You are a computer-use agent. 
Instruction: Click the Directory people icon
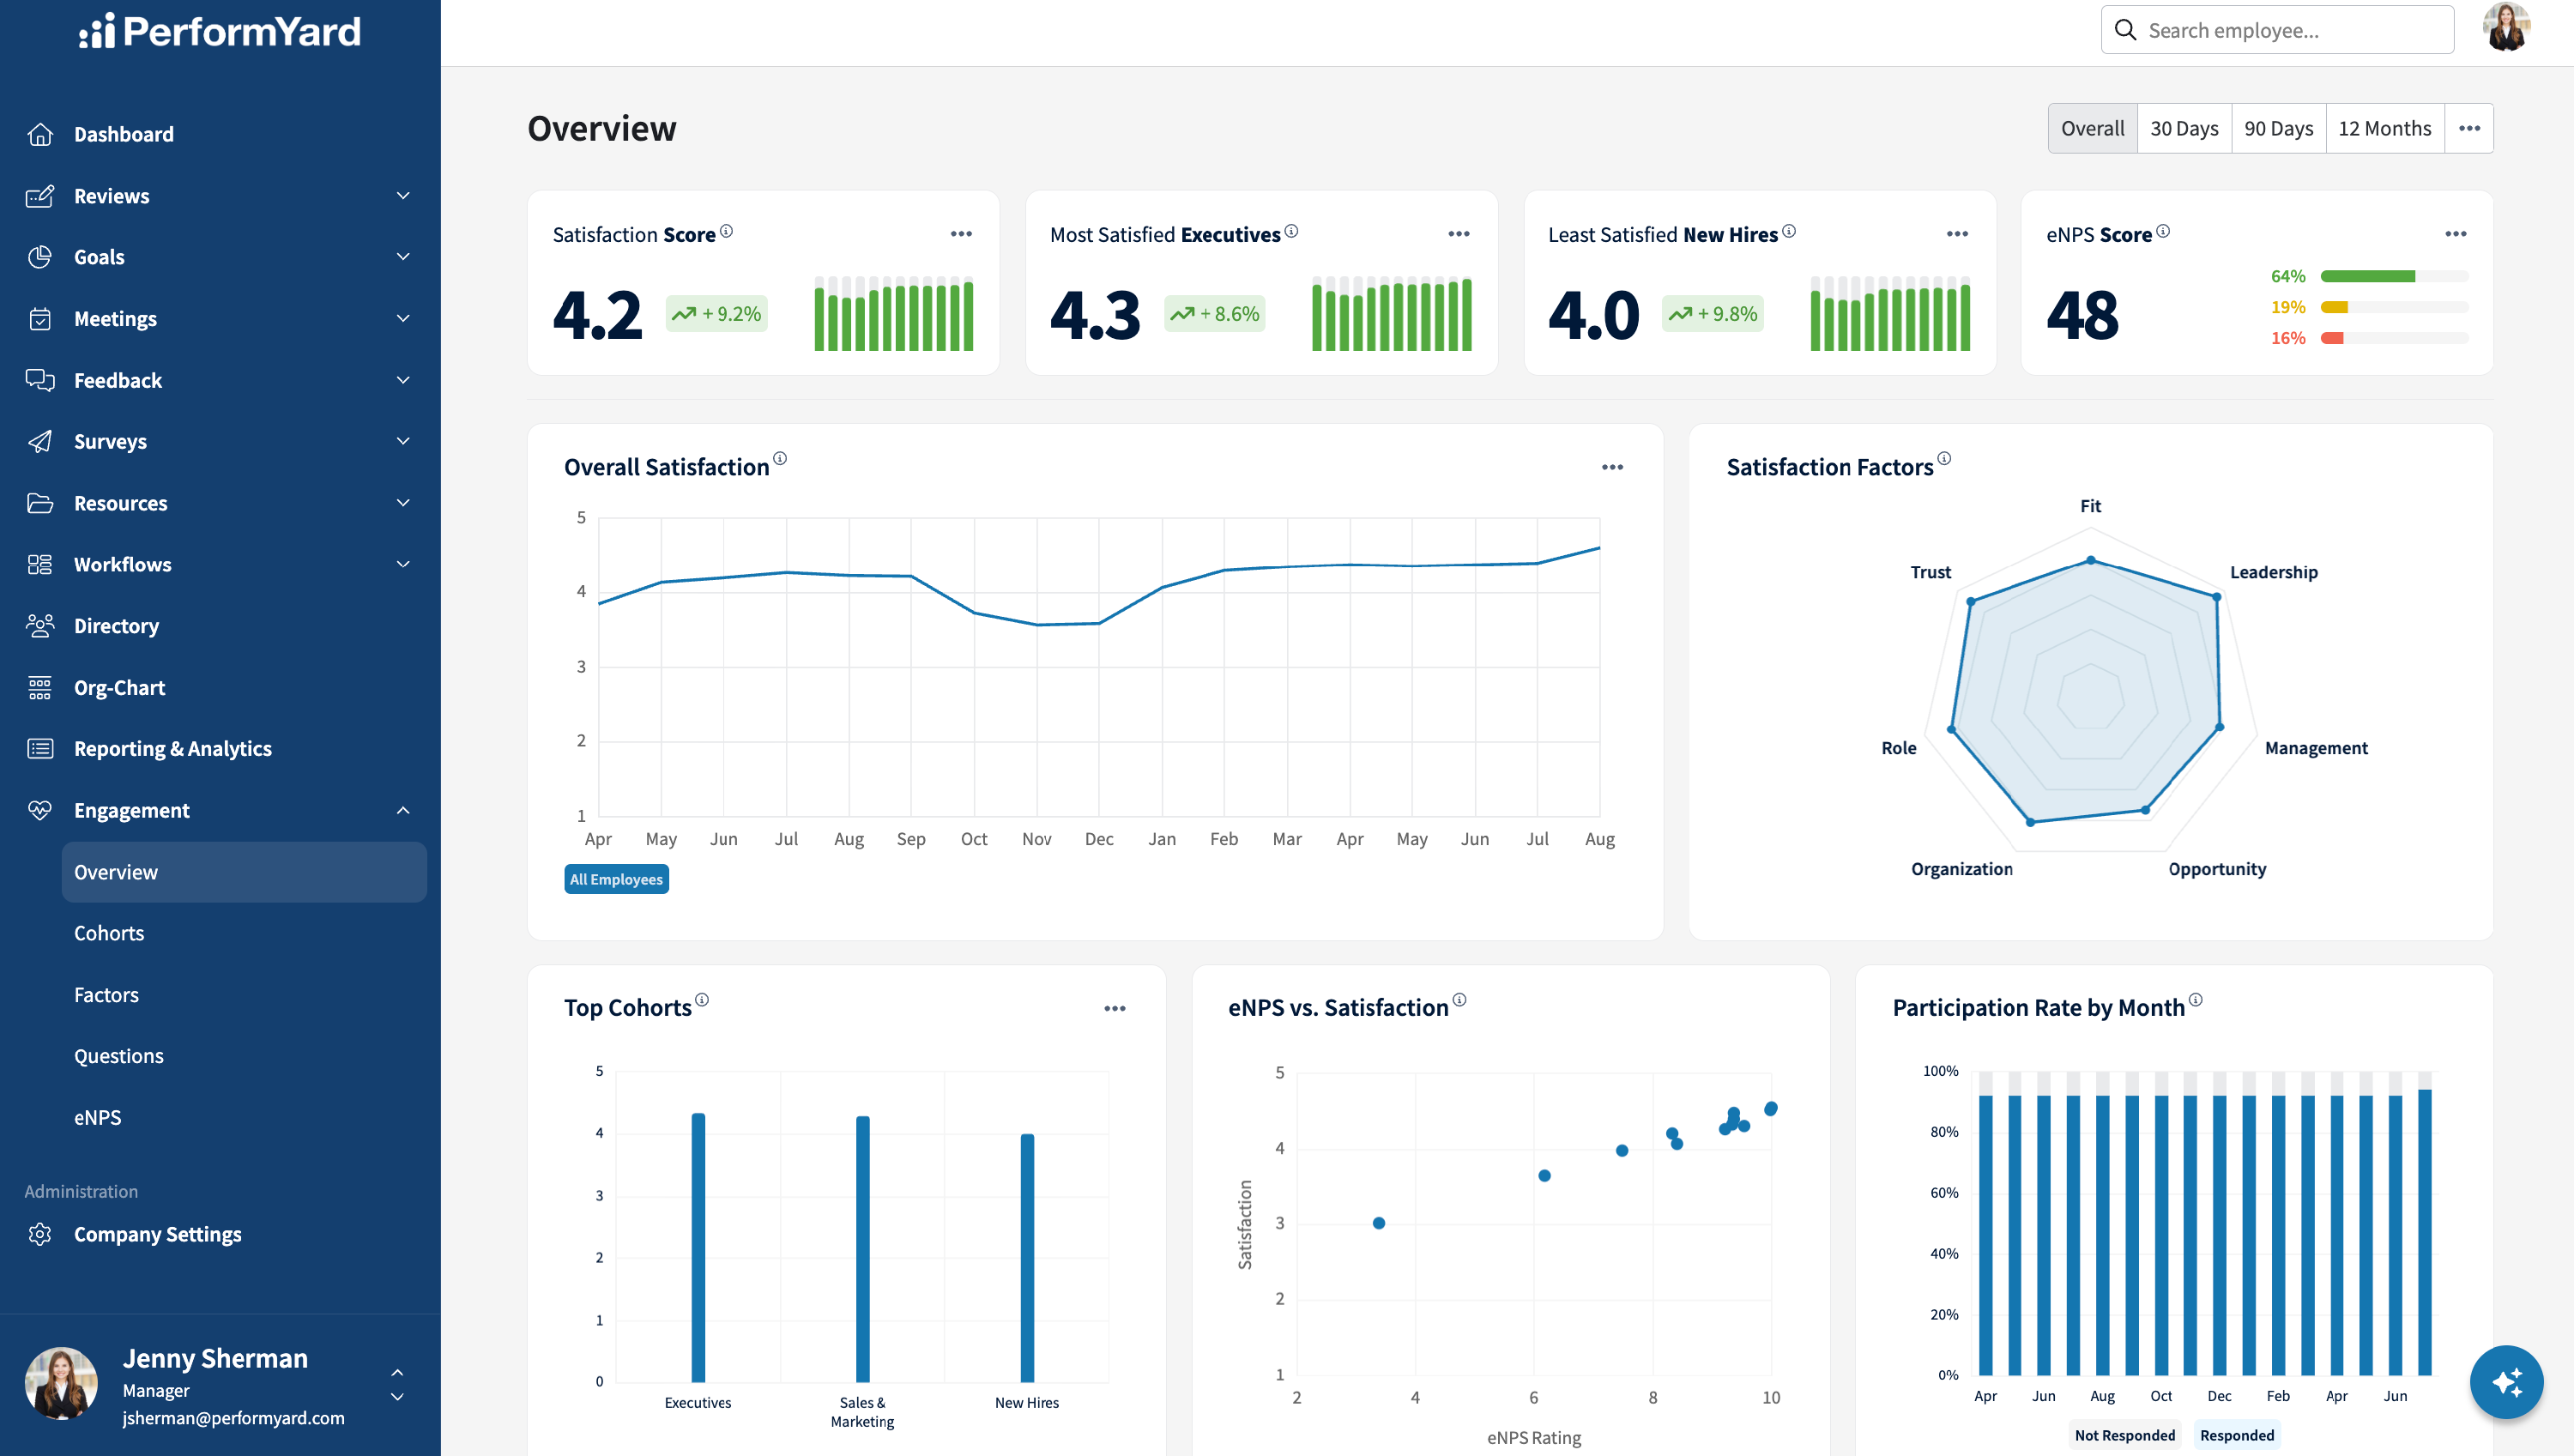pos(40,626)
